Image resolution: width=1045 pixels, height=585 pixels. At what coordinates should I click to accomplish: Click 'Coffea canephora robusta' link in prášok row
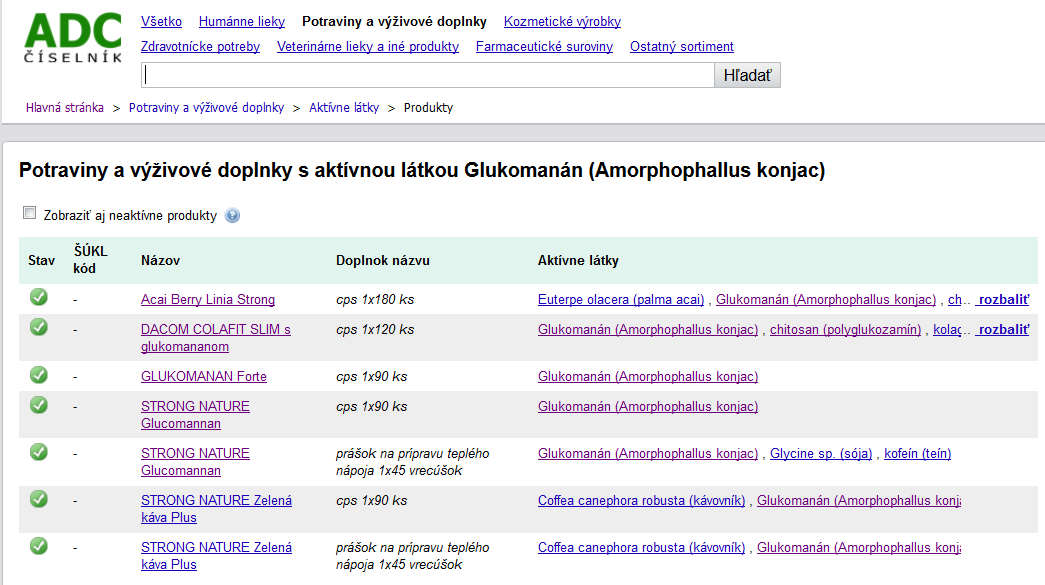[642, 548]
